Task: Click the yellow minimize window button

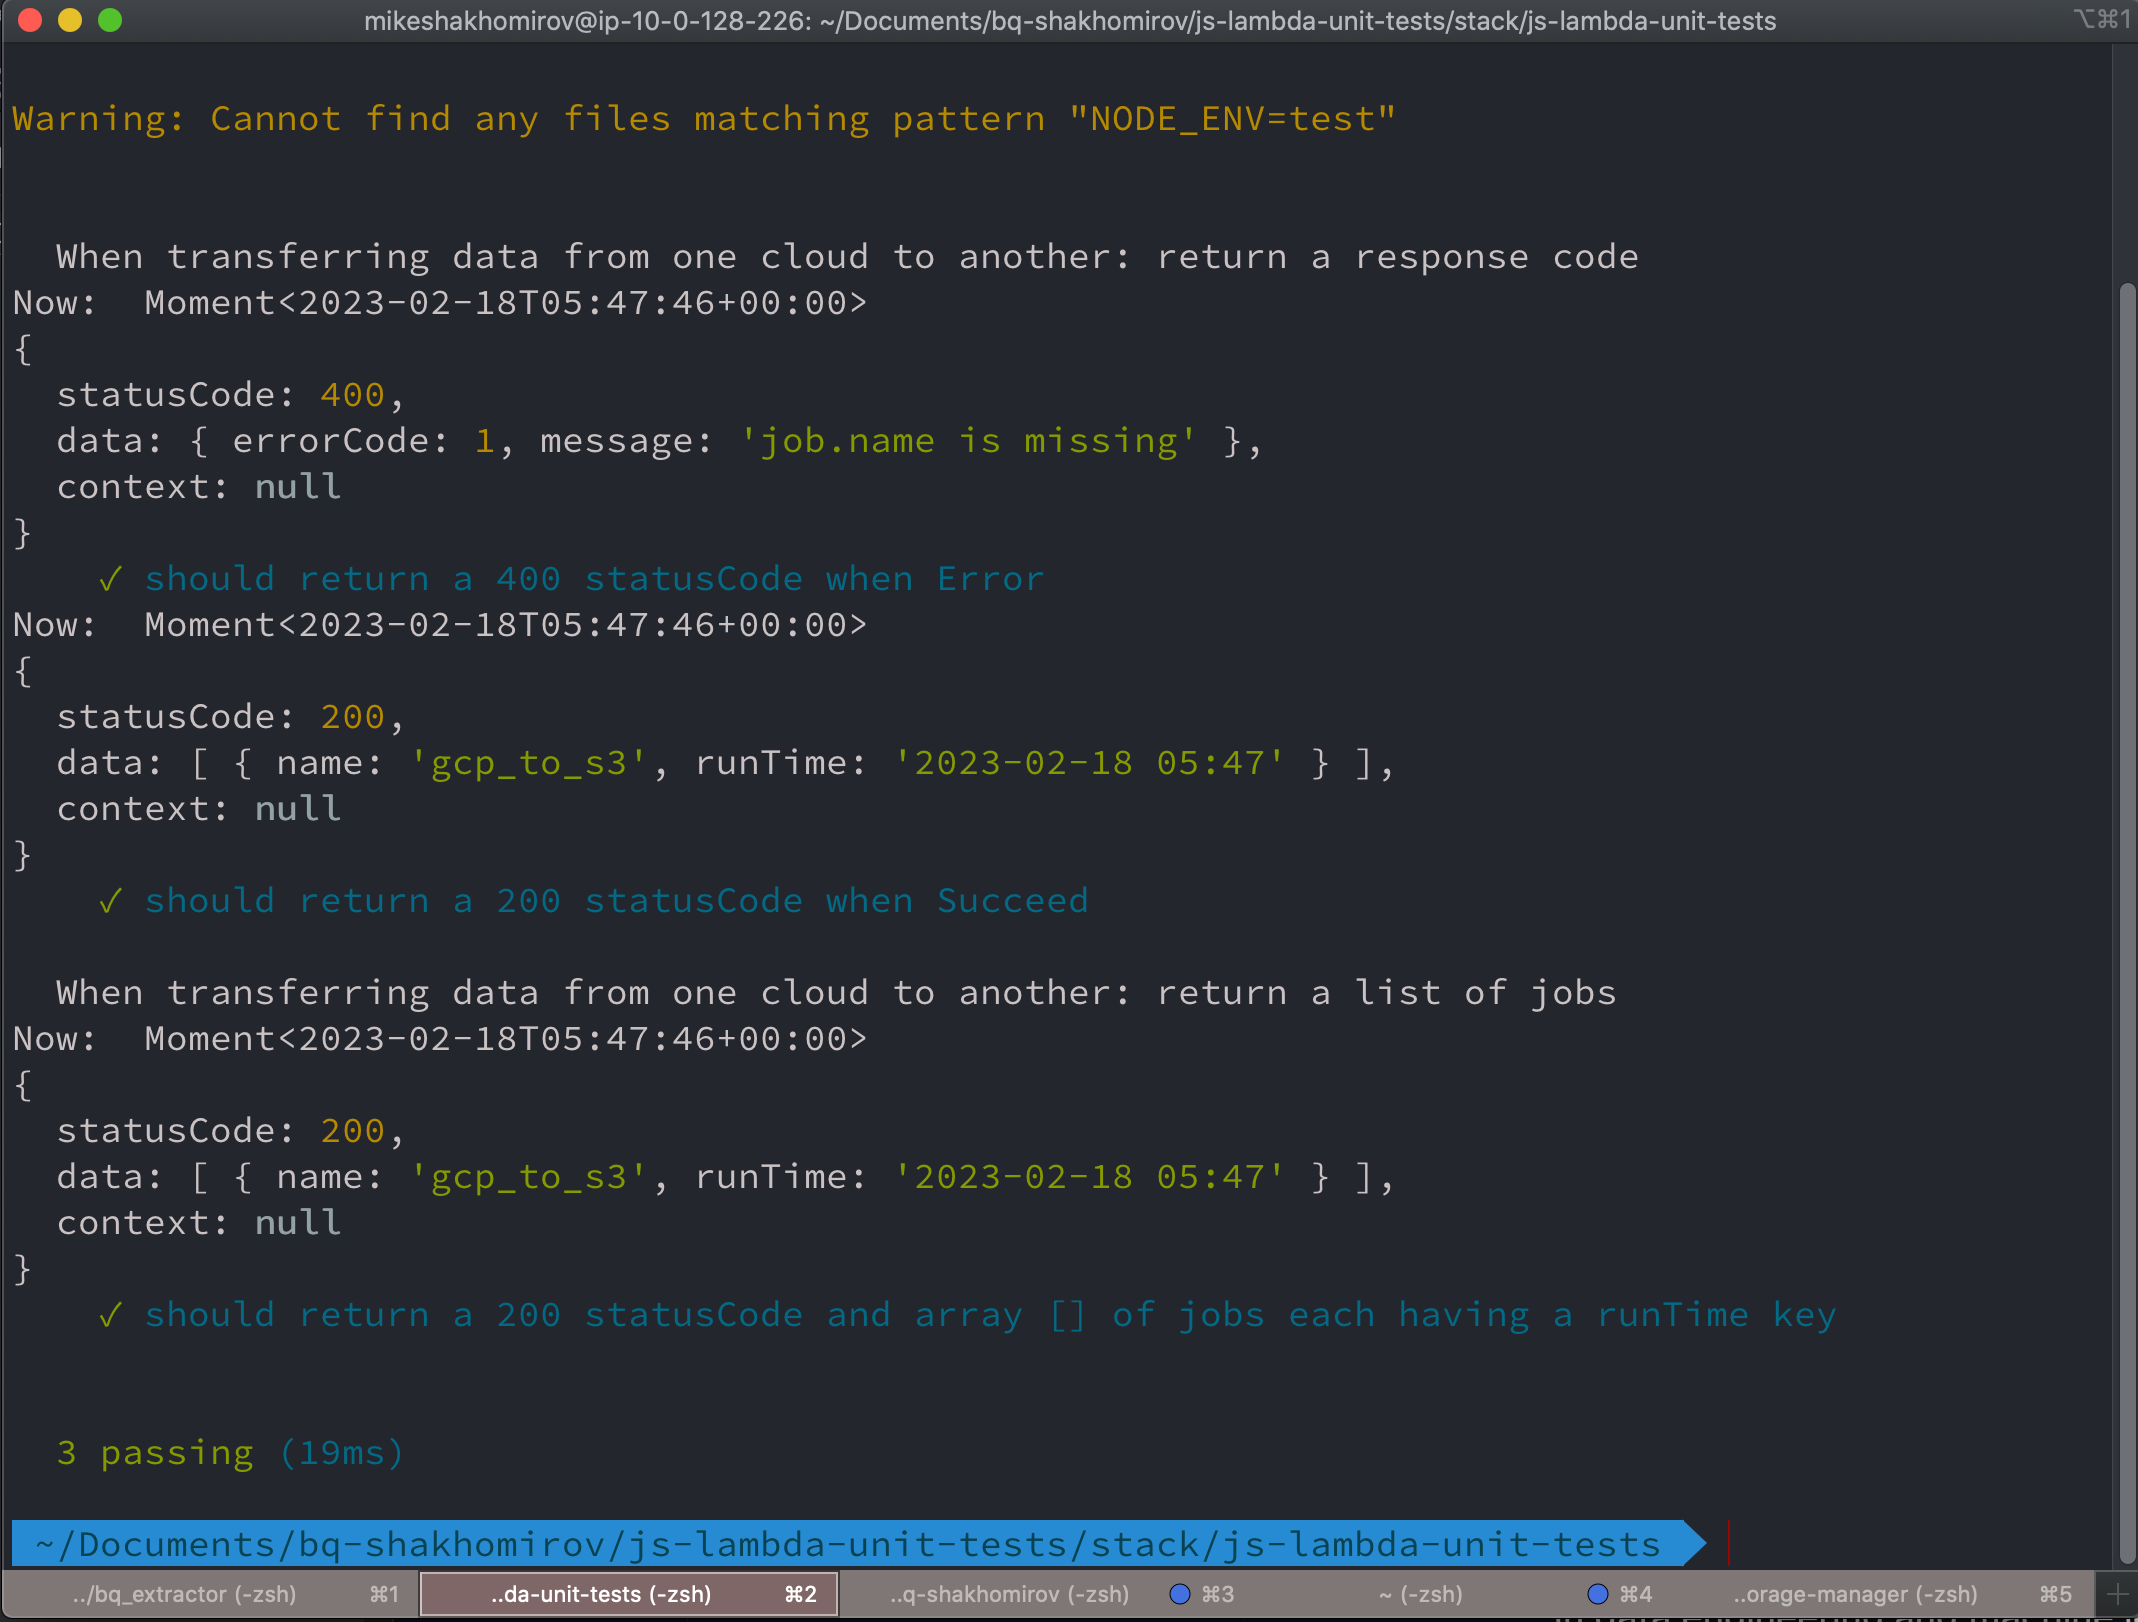Action: [x=70, y=20]
